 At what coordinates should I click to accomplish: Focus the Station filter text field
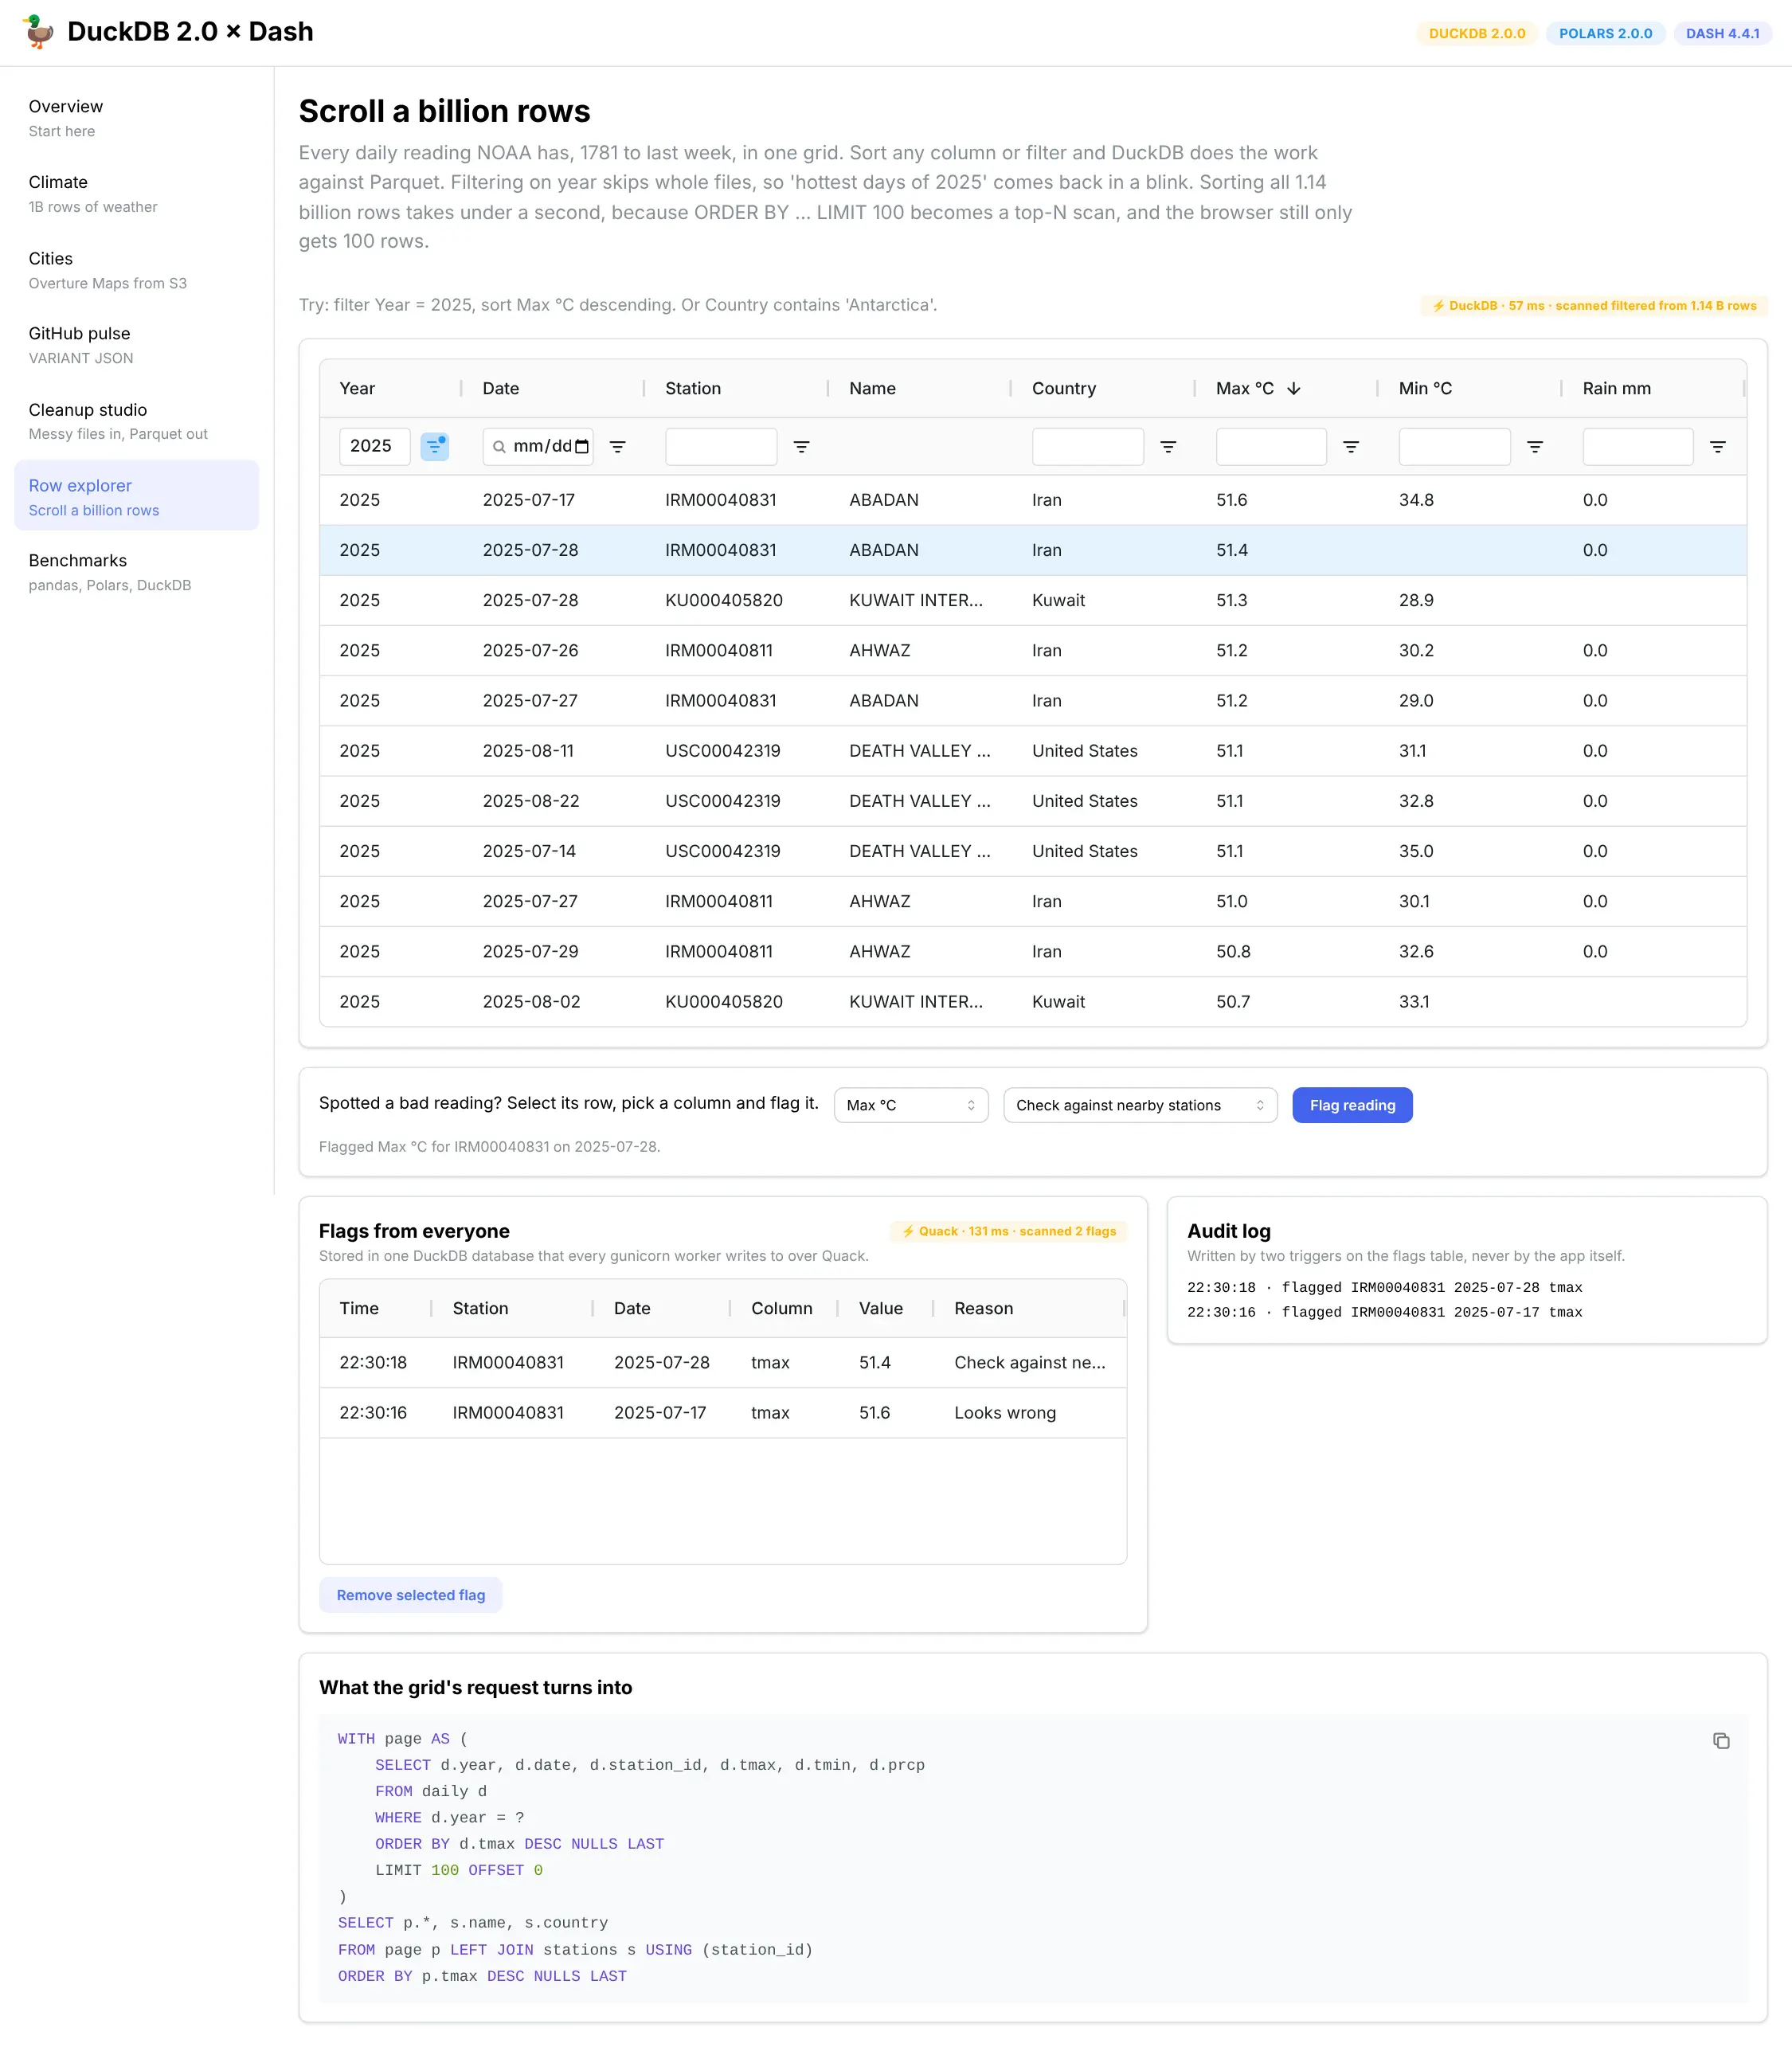(721, 446)
